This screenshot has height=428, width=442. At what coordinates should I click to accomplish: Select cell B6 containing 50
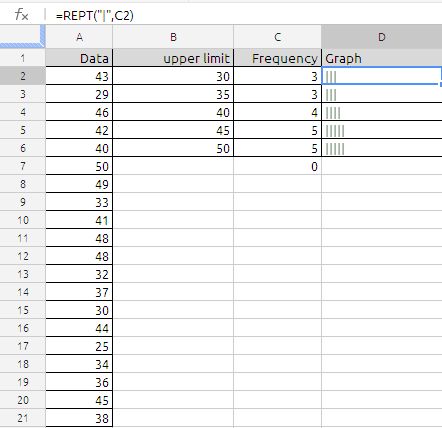pos(173,148)
